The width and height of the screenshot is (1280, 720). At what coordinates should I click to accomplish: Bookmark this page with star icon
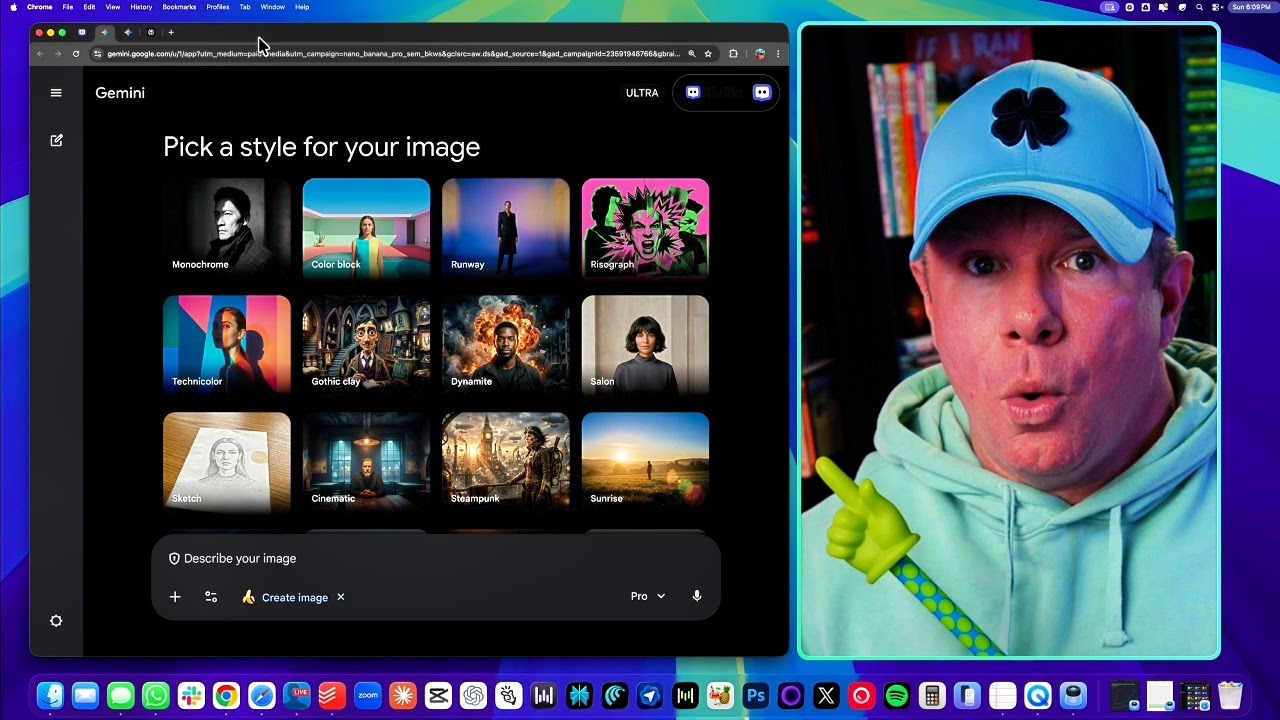pos(708,54)
